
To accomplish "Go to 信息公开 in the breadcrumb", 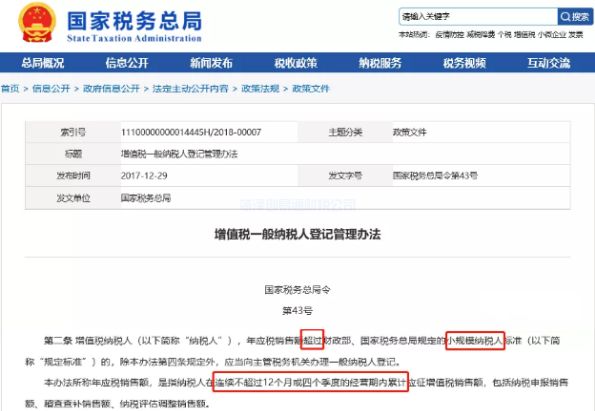I will pyautogui.click(x=51, y=89).
